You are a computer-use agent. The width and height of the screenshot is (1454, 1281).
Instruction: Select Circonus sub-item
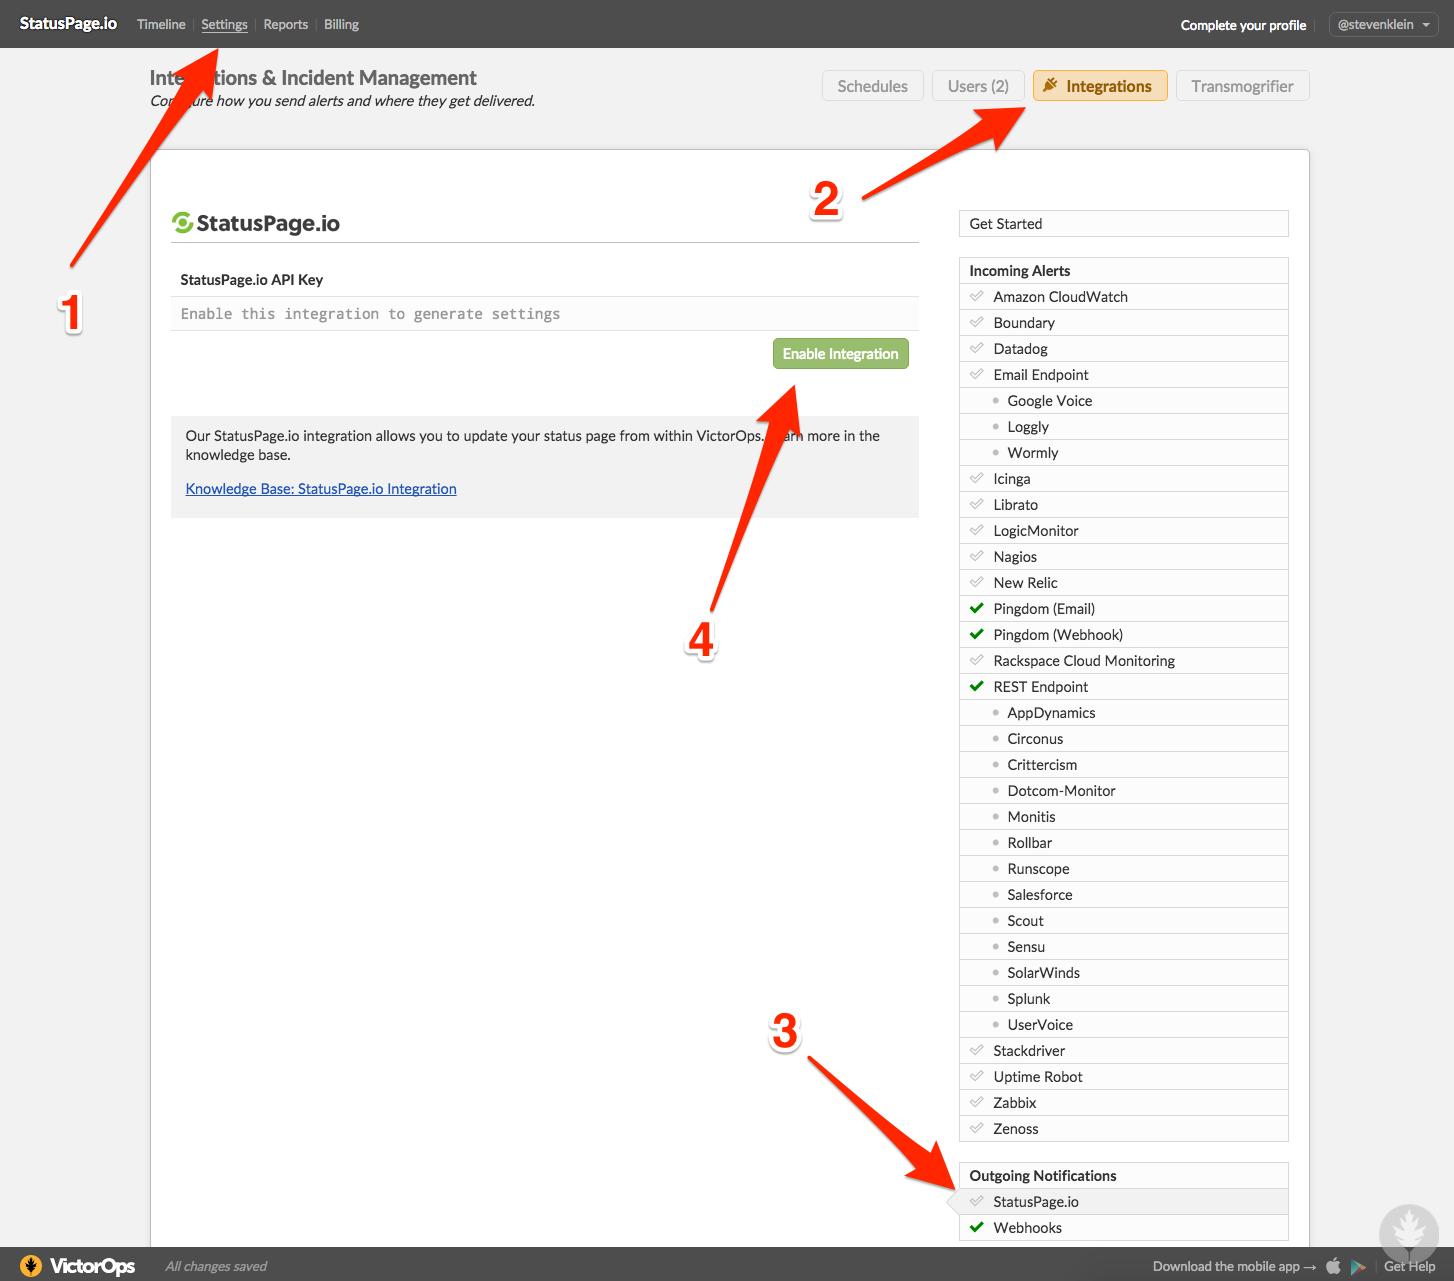tap(1123, 739)
